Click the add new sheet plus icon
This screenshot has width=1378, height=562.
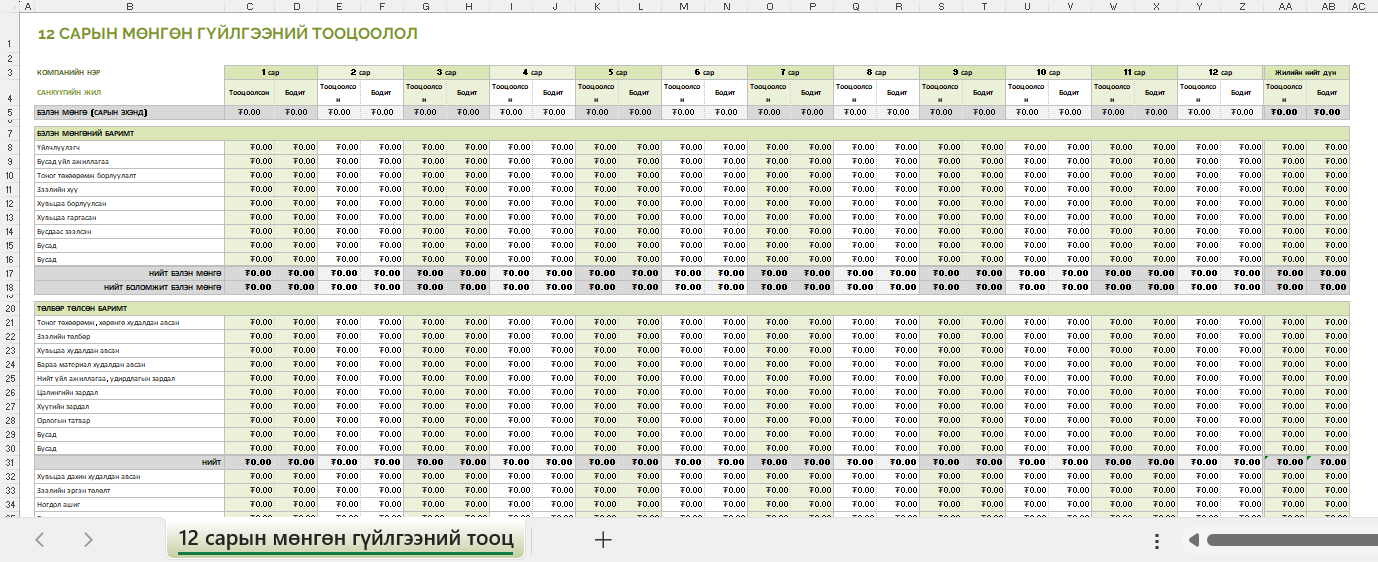pos(602,540)
